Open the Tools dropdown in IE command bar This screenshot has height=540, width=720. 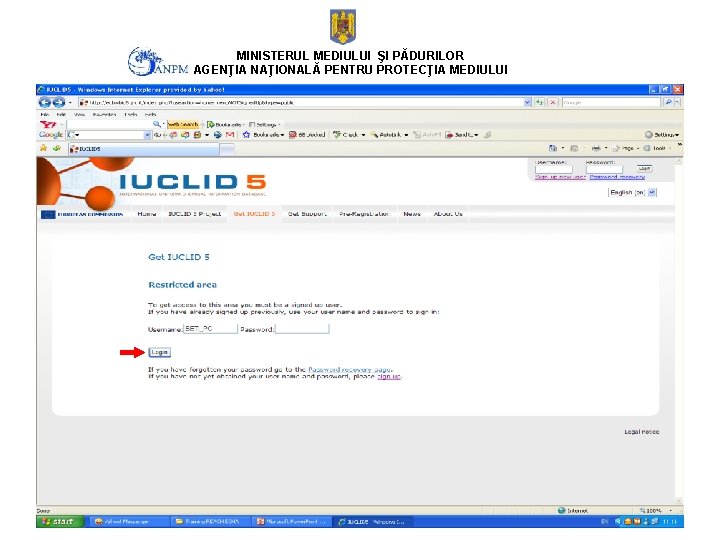click(x=657, y=148)
